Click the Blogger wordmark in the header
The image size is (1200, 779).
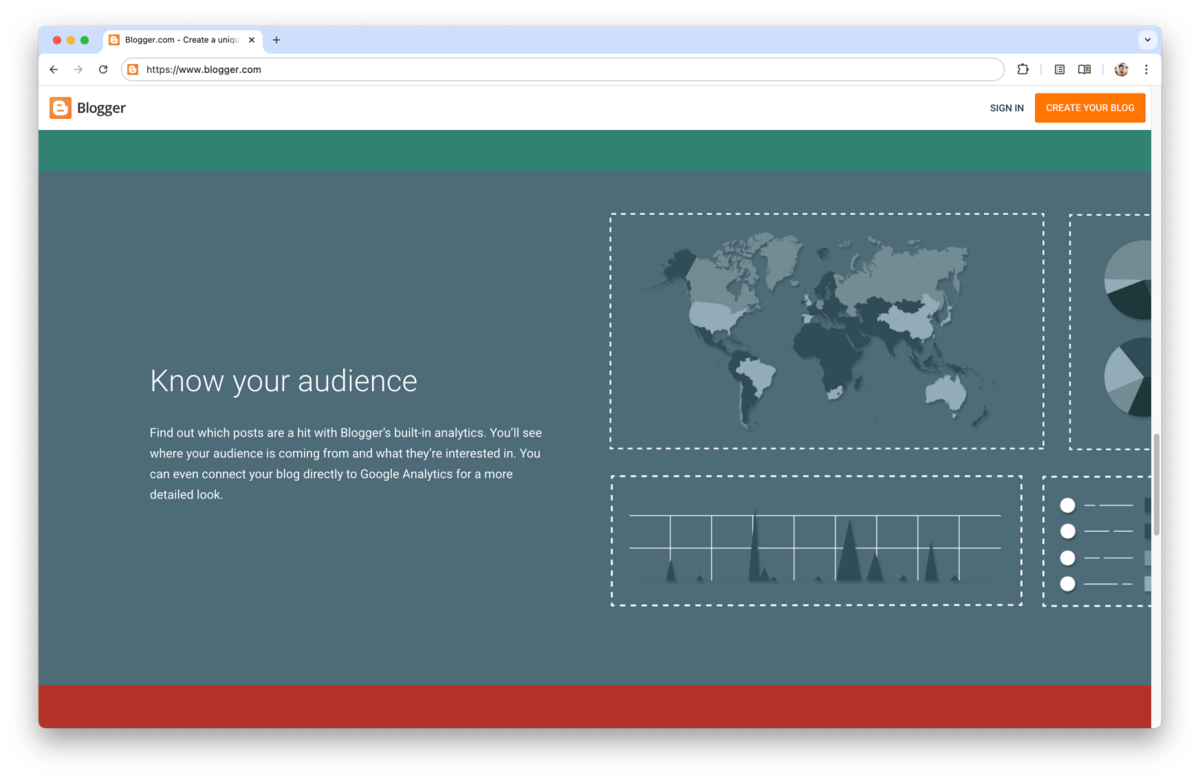pos(100,107)
